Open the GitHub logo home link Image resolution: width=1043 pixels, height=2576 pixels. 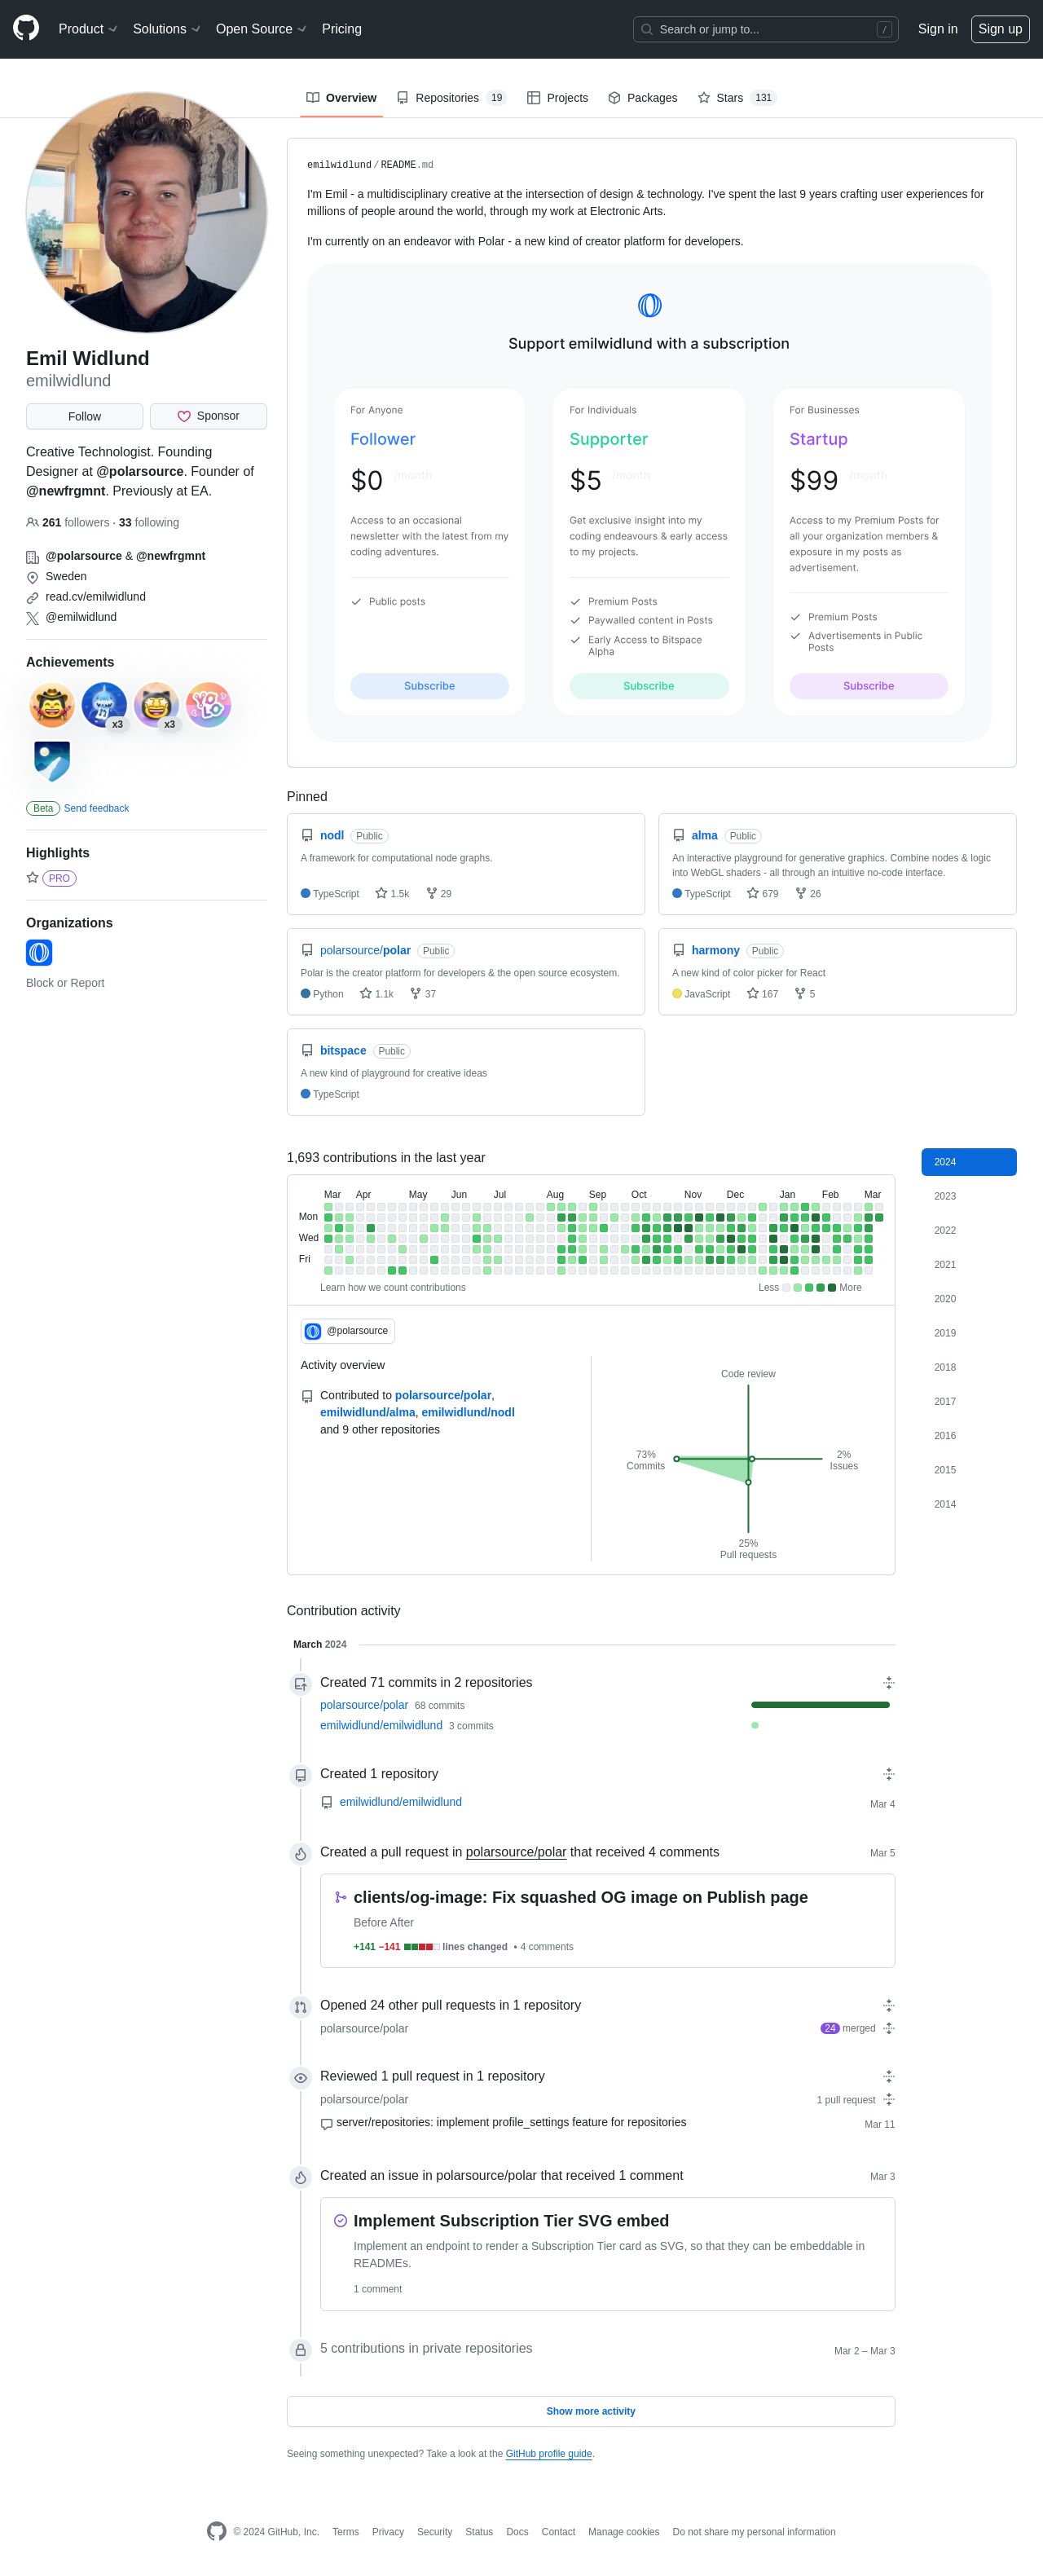pos(26,28)
